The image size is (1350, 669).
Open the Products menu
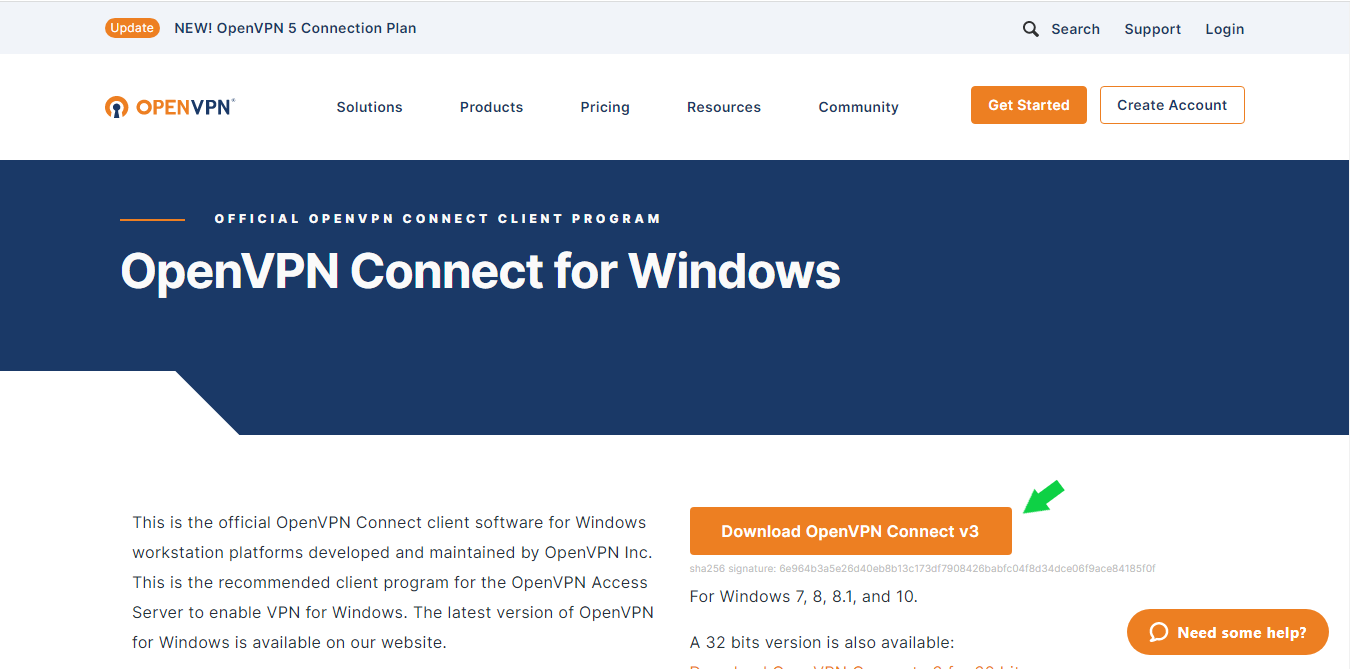click(491, 107)
